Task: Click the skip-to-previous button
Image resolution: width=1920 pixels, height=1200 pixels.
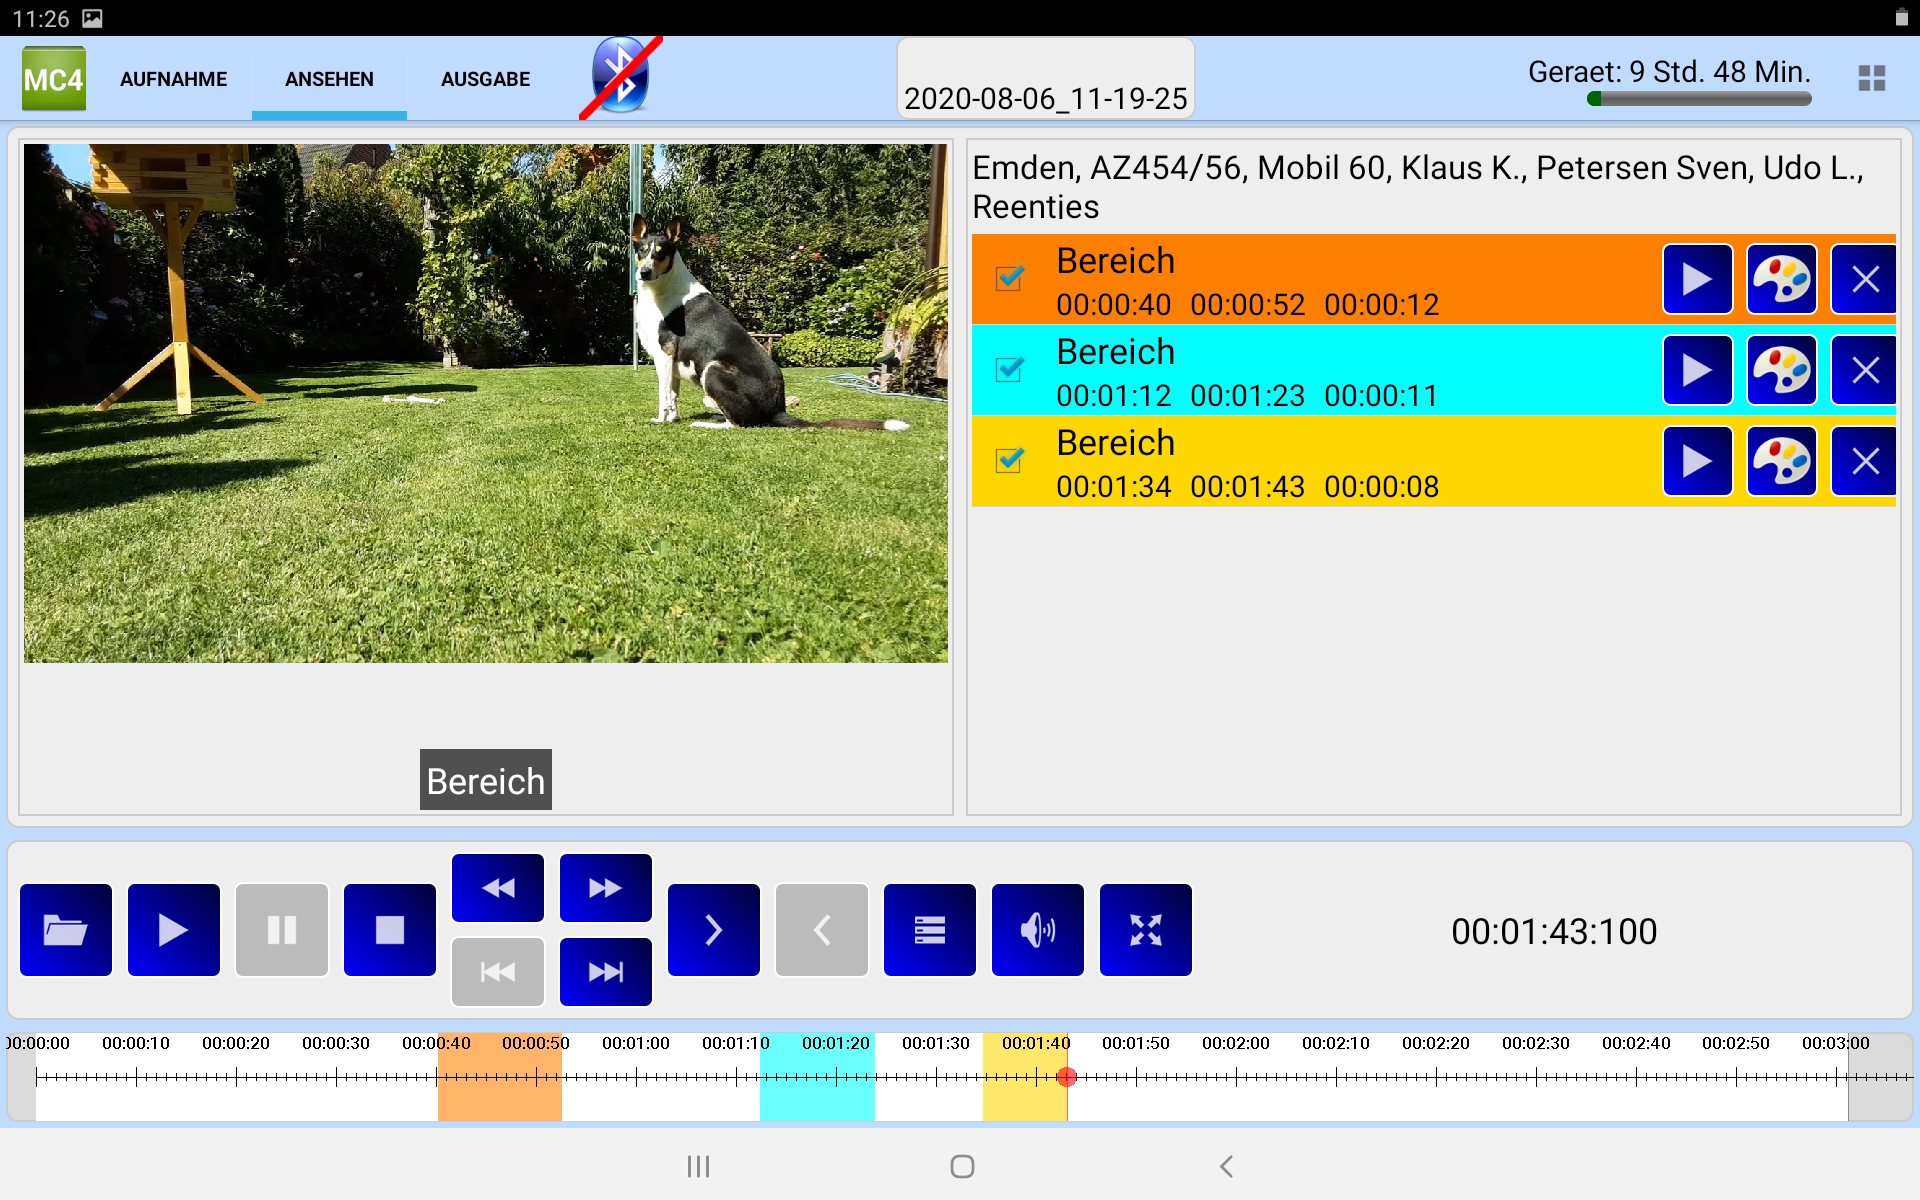Action: tap(498, 972)
